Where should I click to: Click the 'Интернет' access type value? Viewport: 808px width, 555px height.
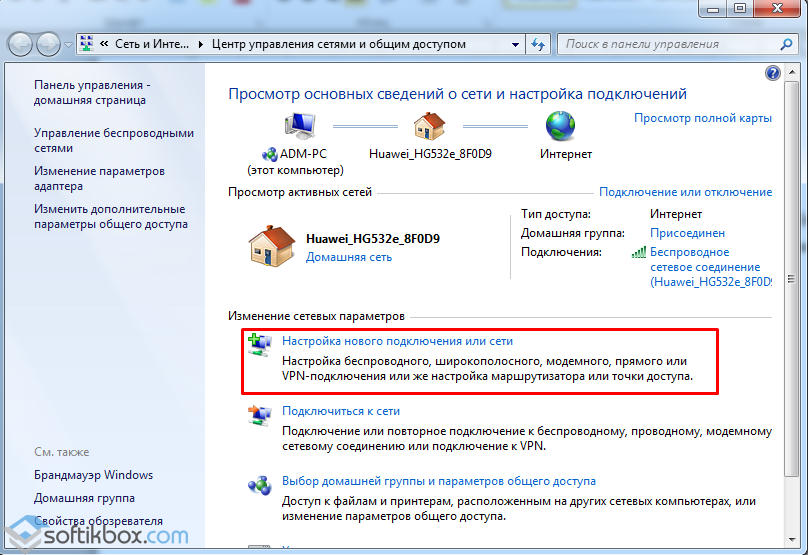(x=676, y=214)
